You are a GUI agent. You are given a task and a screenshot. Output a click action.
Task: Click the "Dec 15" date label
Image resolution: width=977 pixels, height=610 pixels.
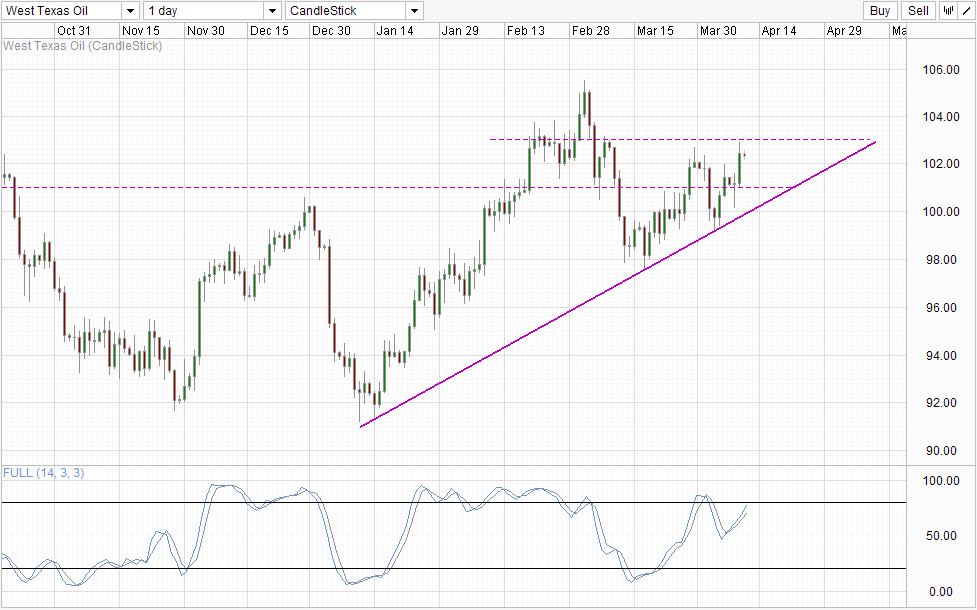pyautogui.click(x=269, y=31)
